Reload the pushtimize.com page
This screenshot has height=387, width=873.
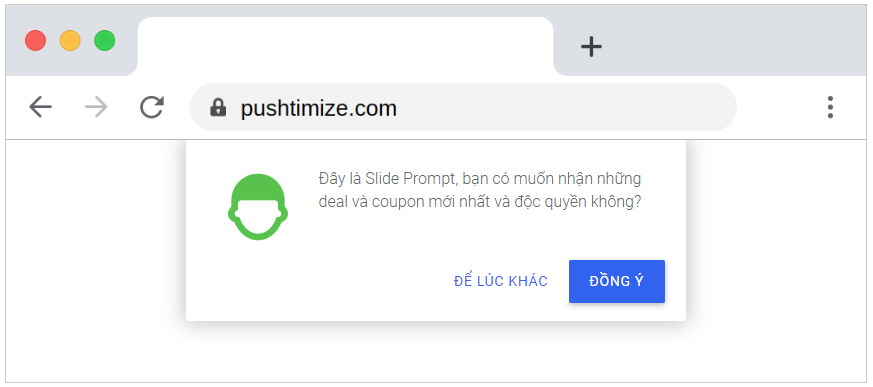(151, 107)
